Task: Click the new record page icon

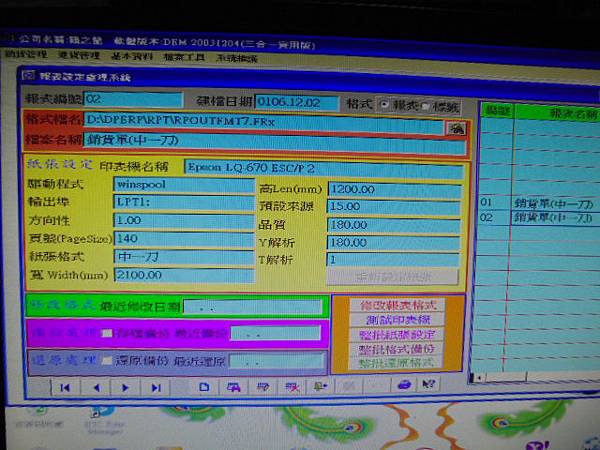Action: 204,387
